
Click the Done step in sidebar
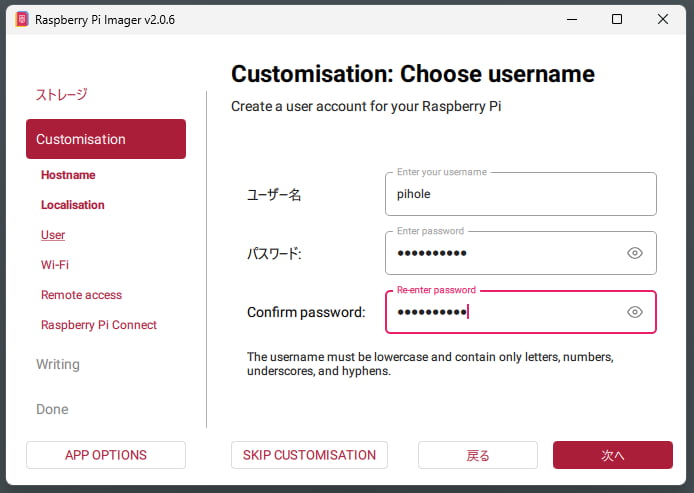coord(52,409)
